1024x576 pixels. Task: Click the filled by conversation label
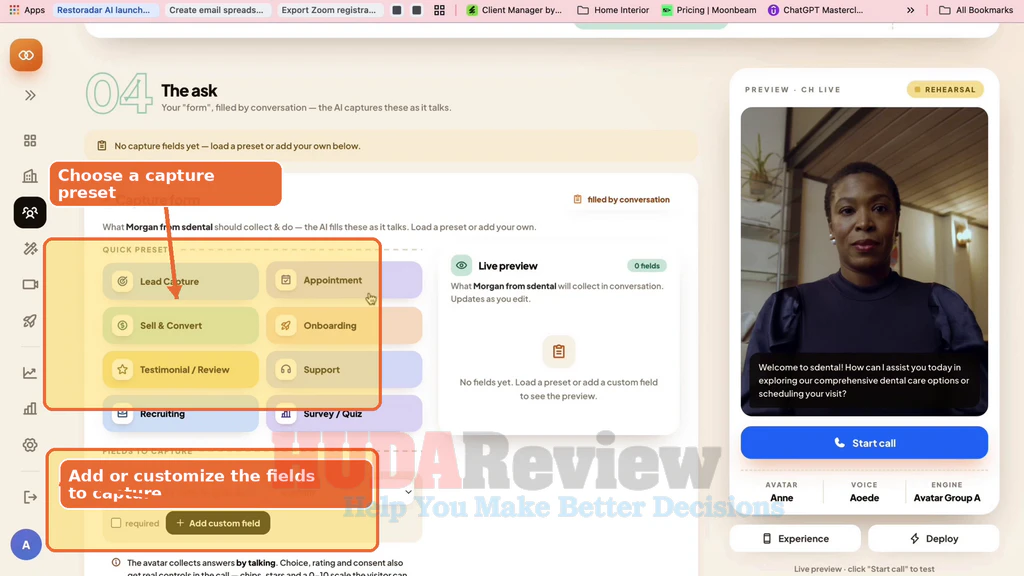click(622, 200)
